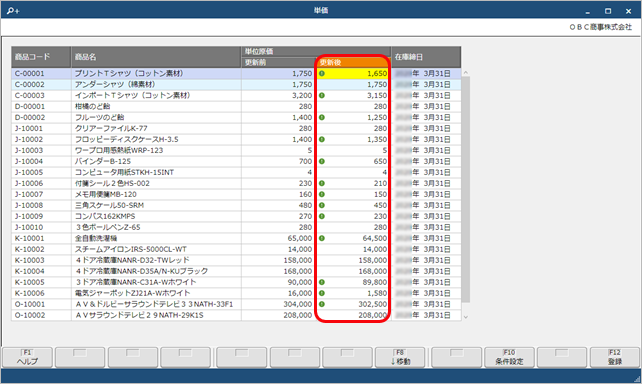Image resolution: width=642 pixels, height=384 pixels.
Task: Click green indicator icon in K-10006 row
Action: coord(322,293)
